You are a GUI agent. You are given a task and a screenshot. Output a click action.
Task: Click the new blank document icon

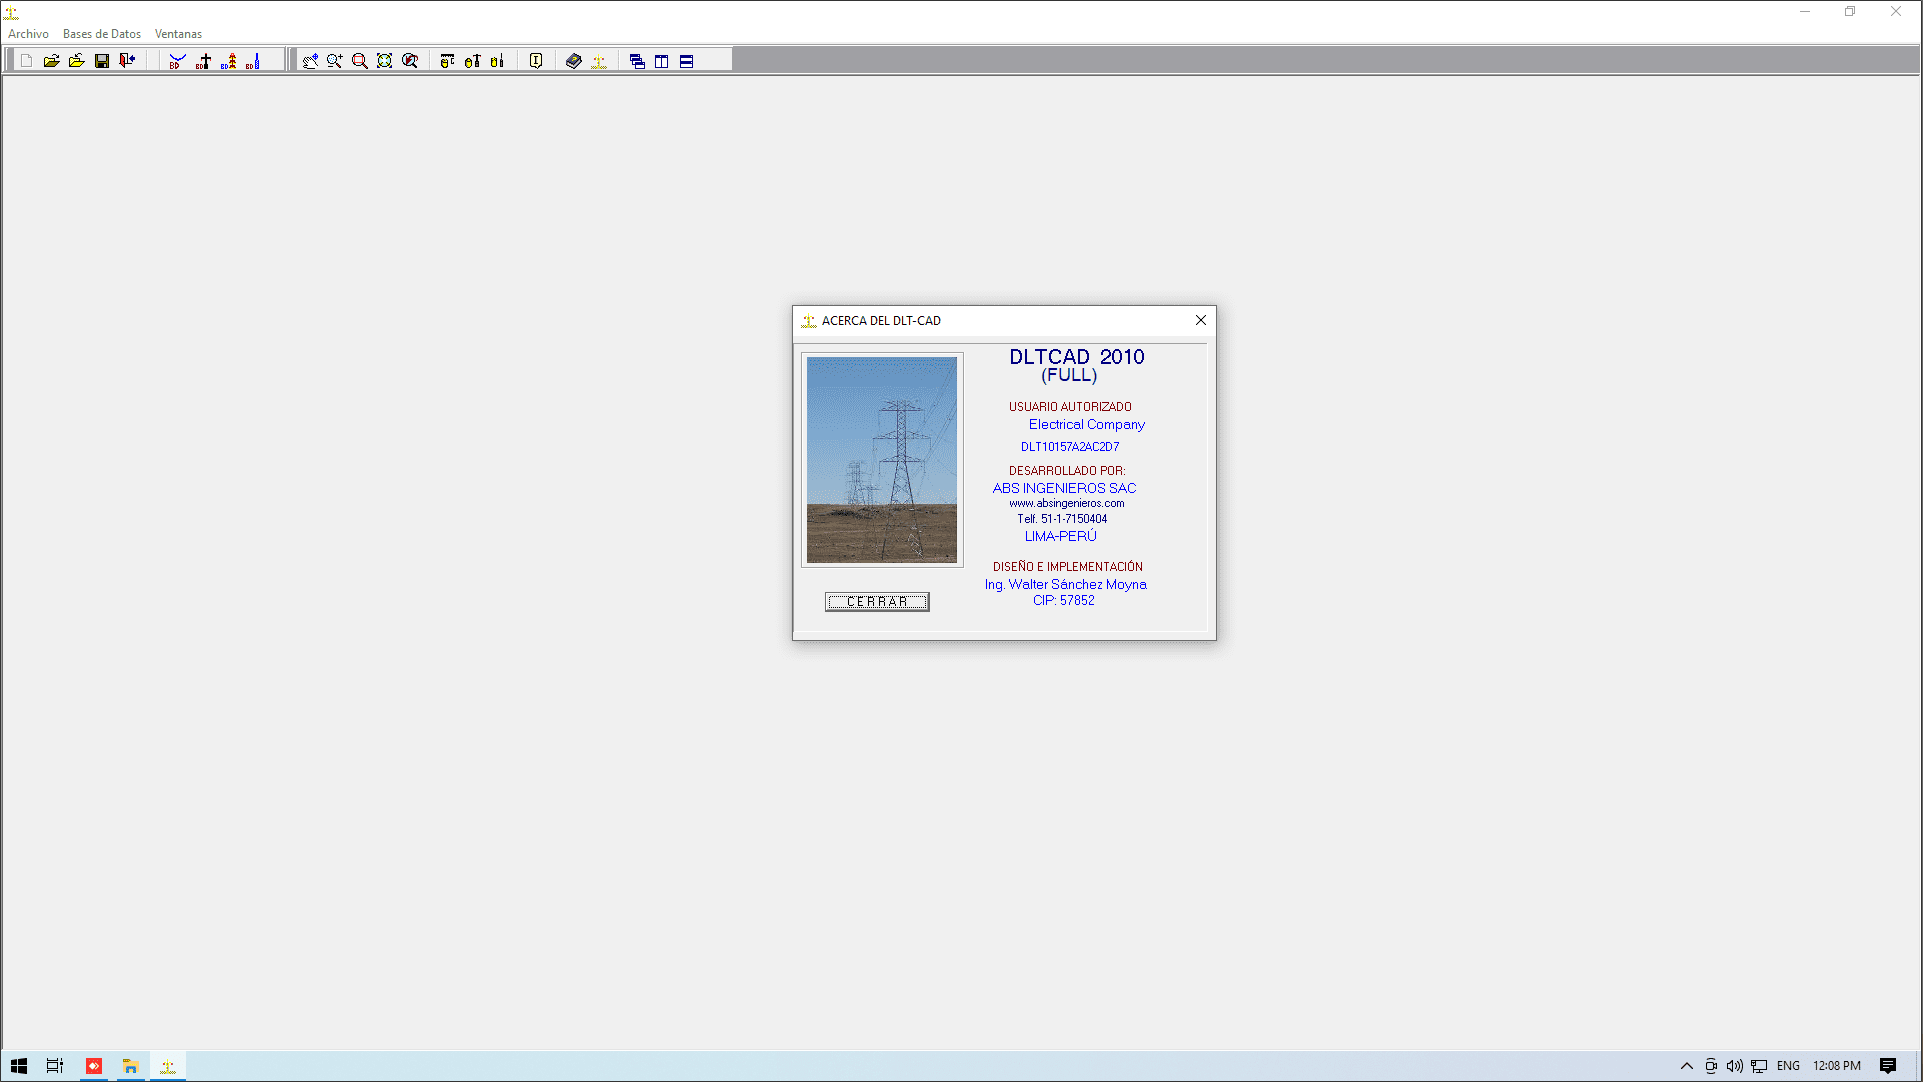pyautogui.click(x=27, y=61)
